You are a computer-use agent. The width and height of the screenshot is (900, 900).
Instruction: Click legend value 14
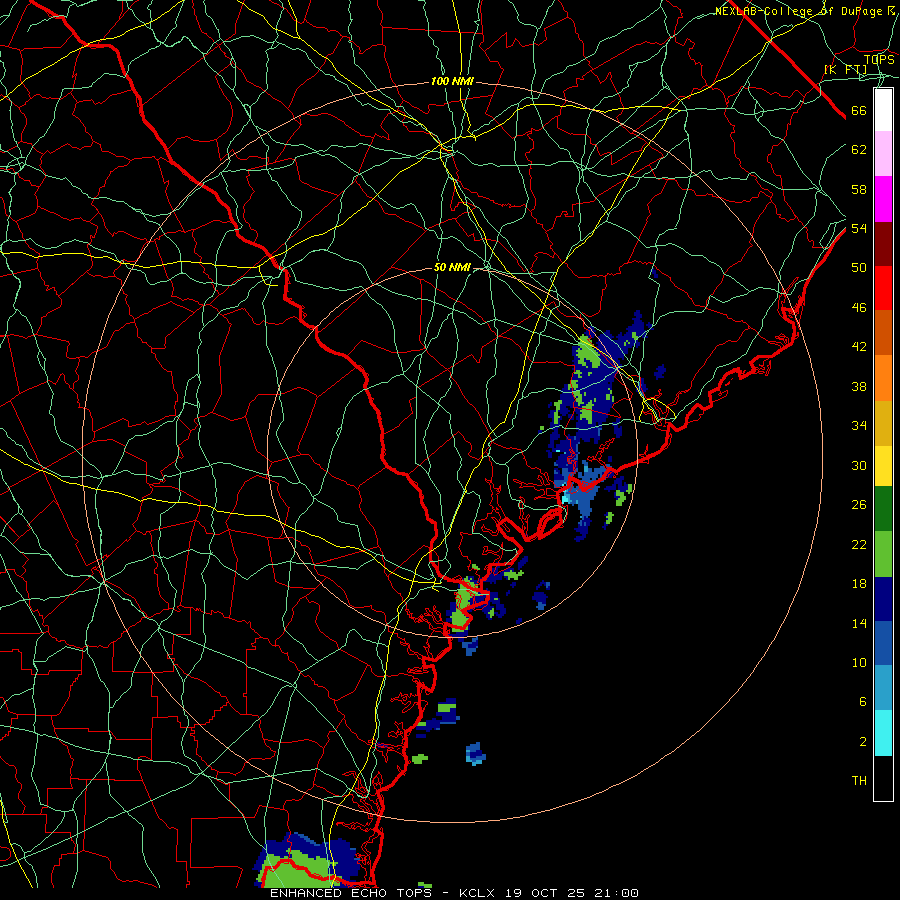(859, 623)
